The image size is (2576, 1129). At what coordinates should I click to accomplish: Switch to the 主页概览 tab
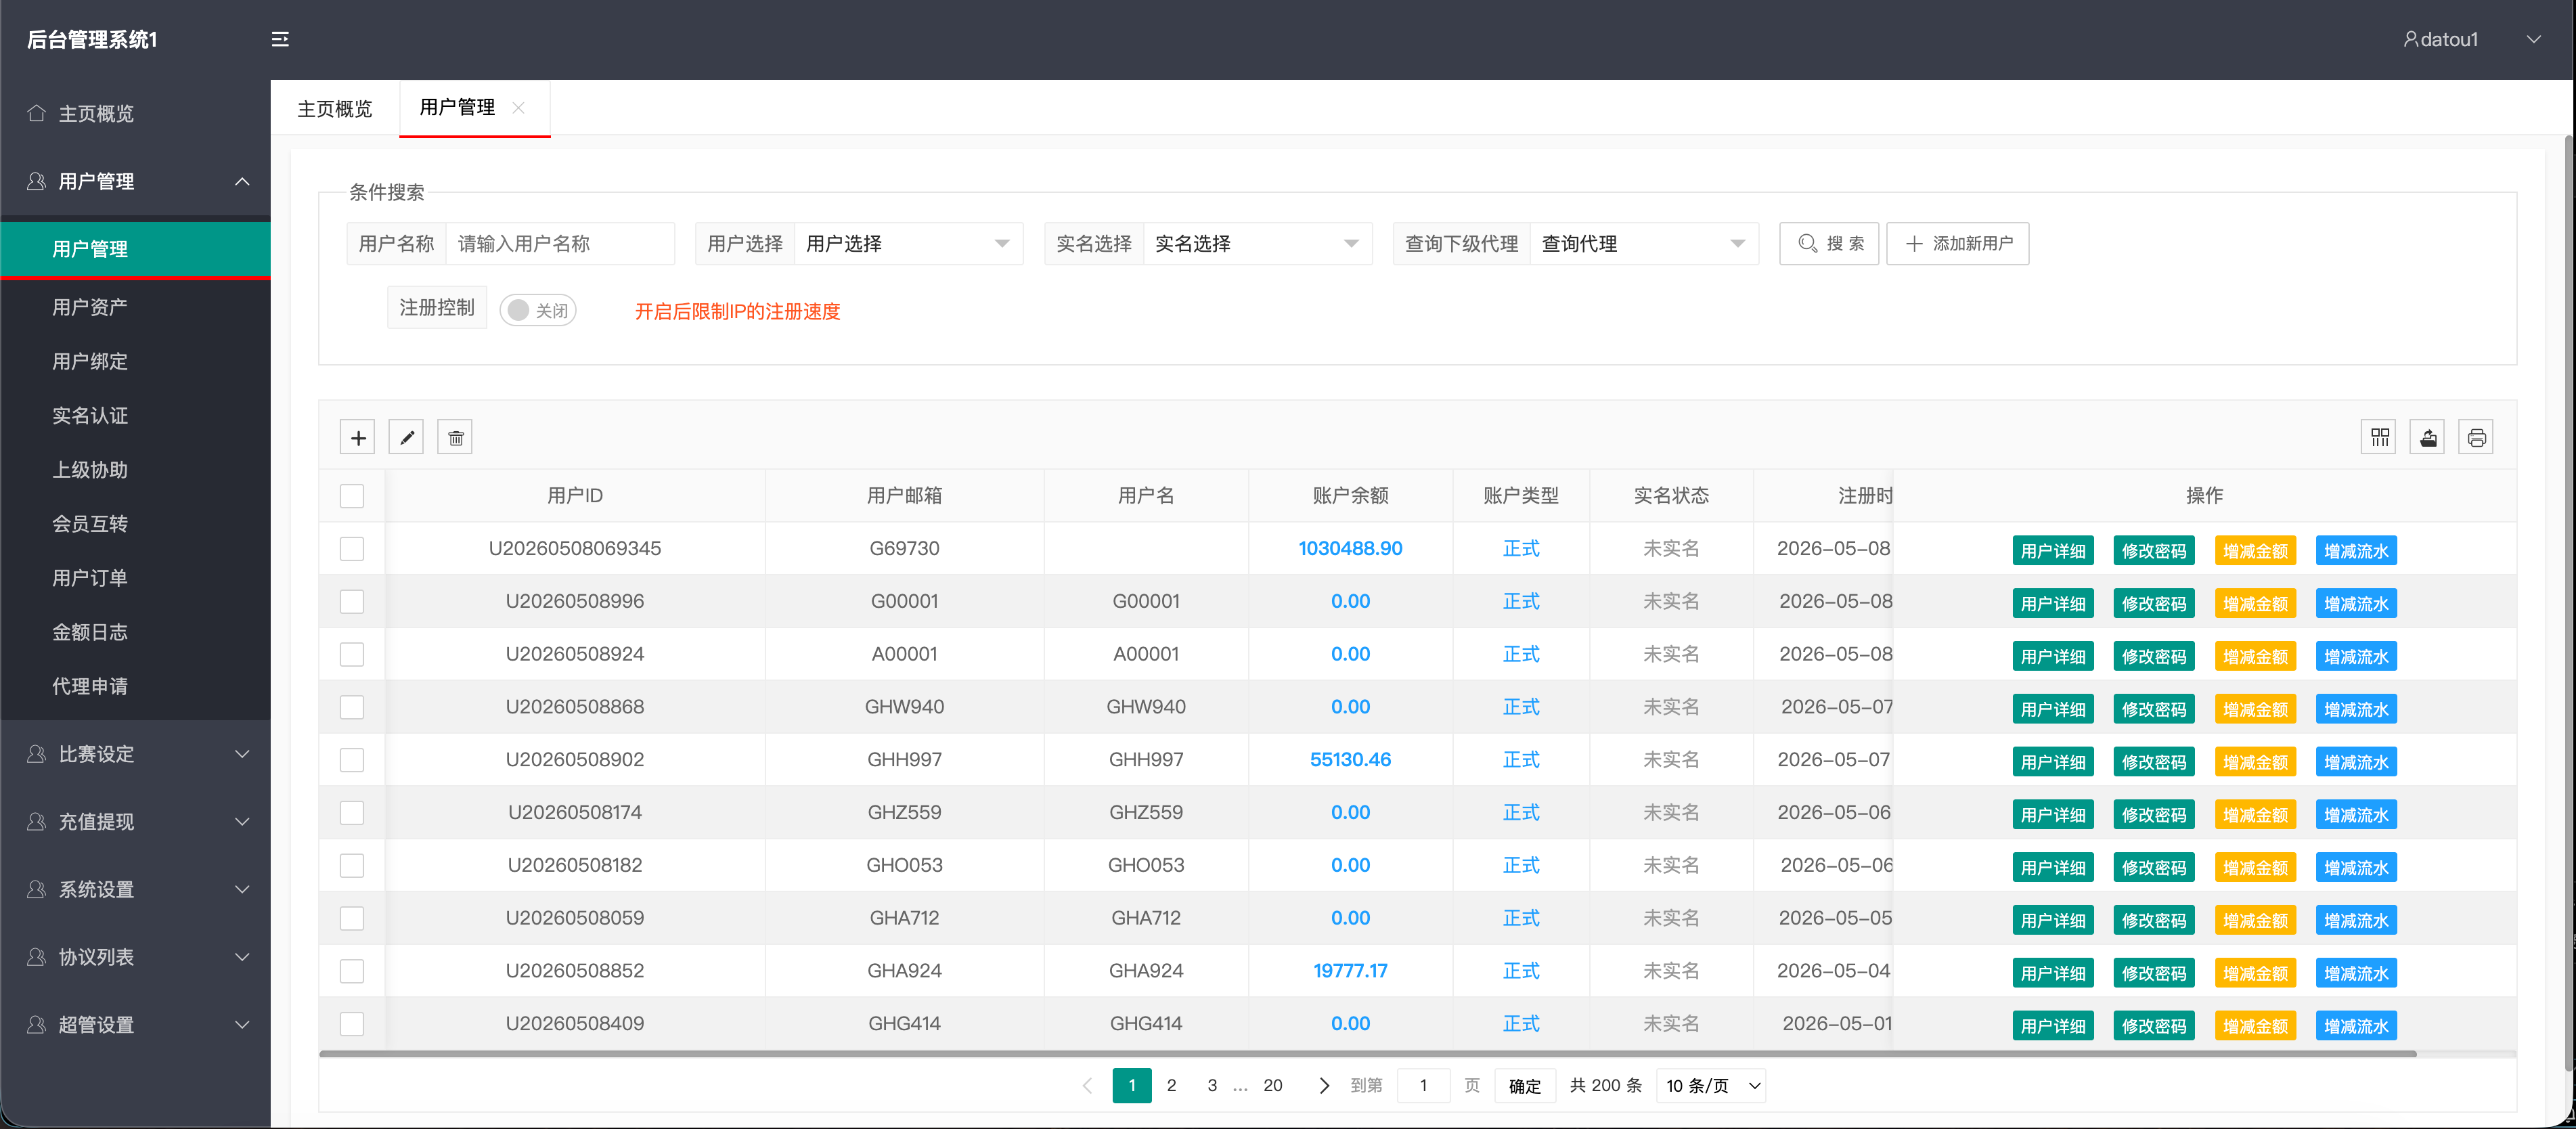[x=335, y=108]
